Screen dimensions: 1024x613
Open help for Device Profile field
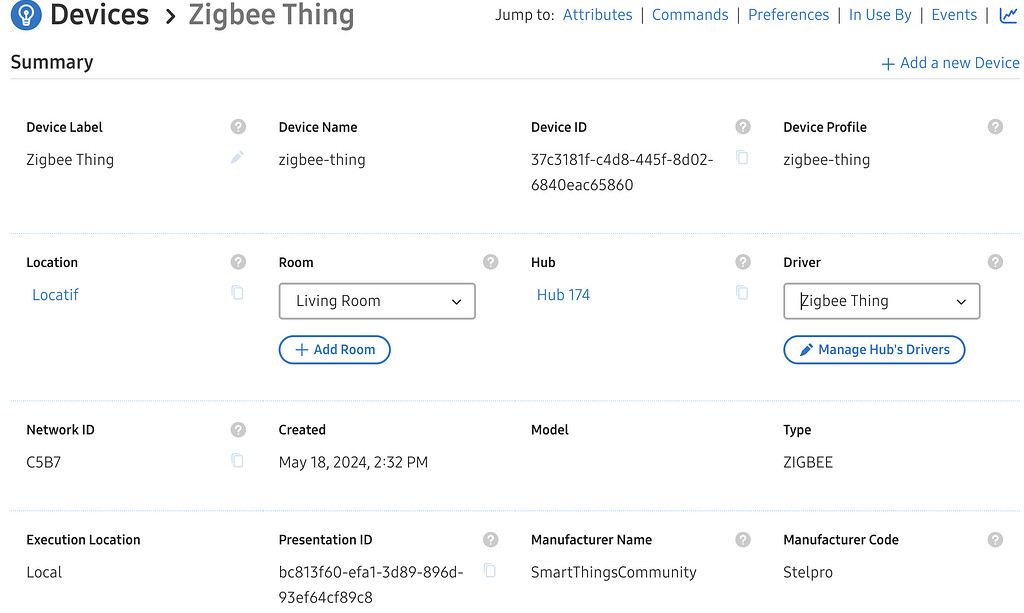click(x=995, y=126)
